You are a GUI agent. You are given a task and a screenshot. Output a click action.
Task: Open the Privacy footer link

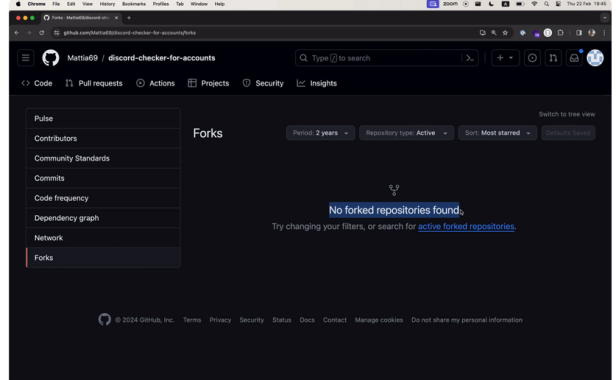[220, 320]
